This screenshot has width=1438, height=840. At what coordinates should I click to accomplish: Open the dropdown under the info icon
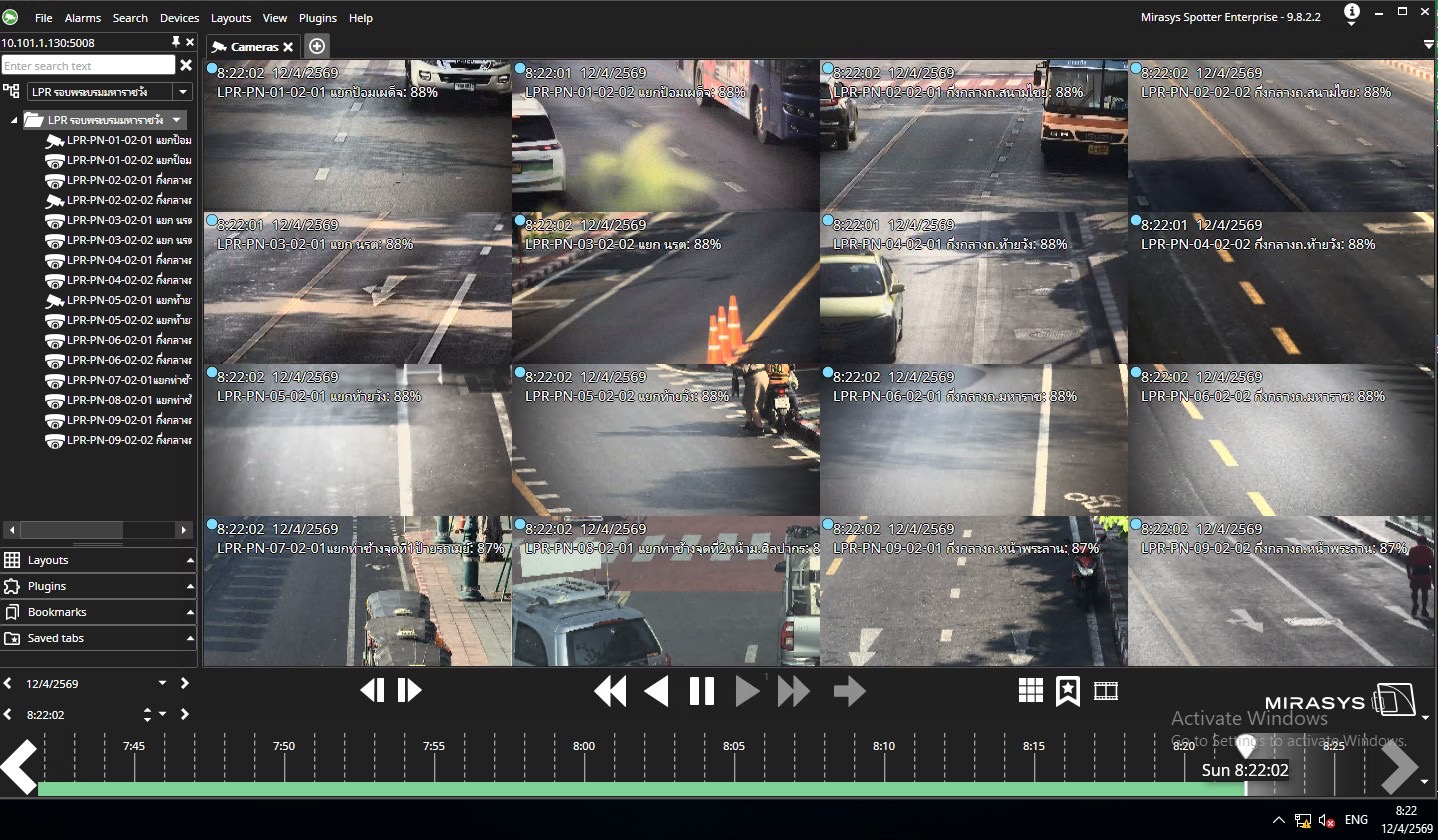[x=1352, y=26]
